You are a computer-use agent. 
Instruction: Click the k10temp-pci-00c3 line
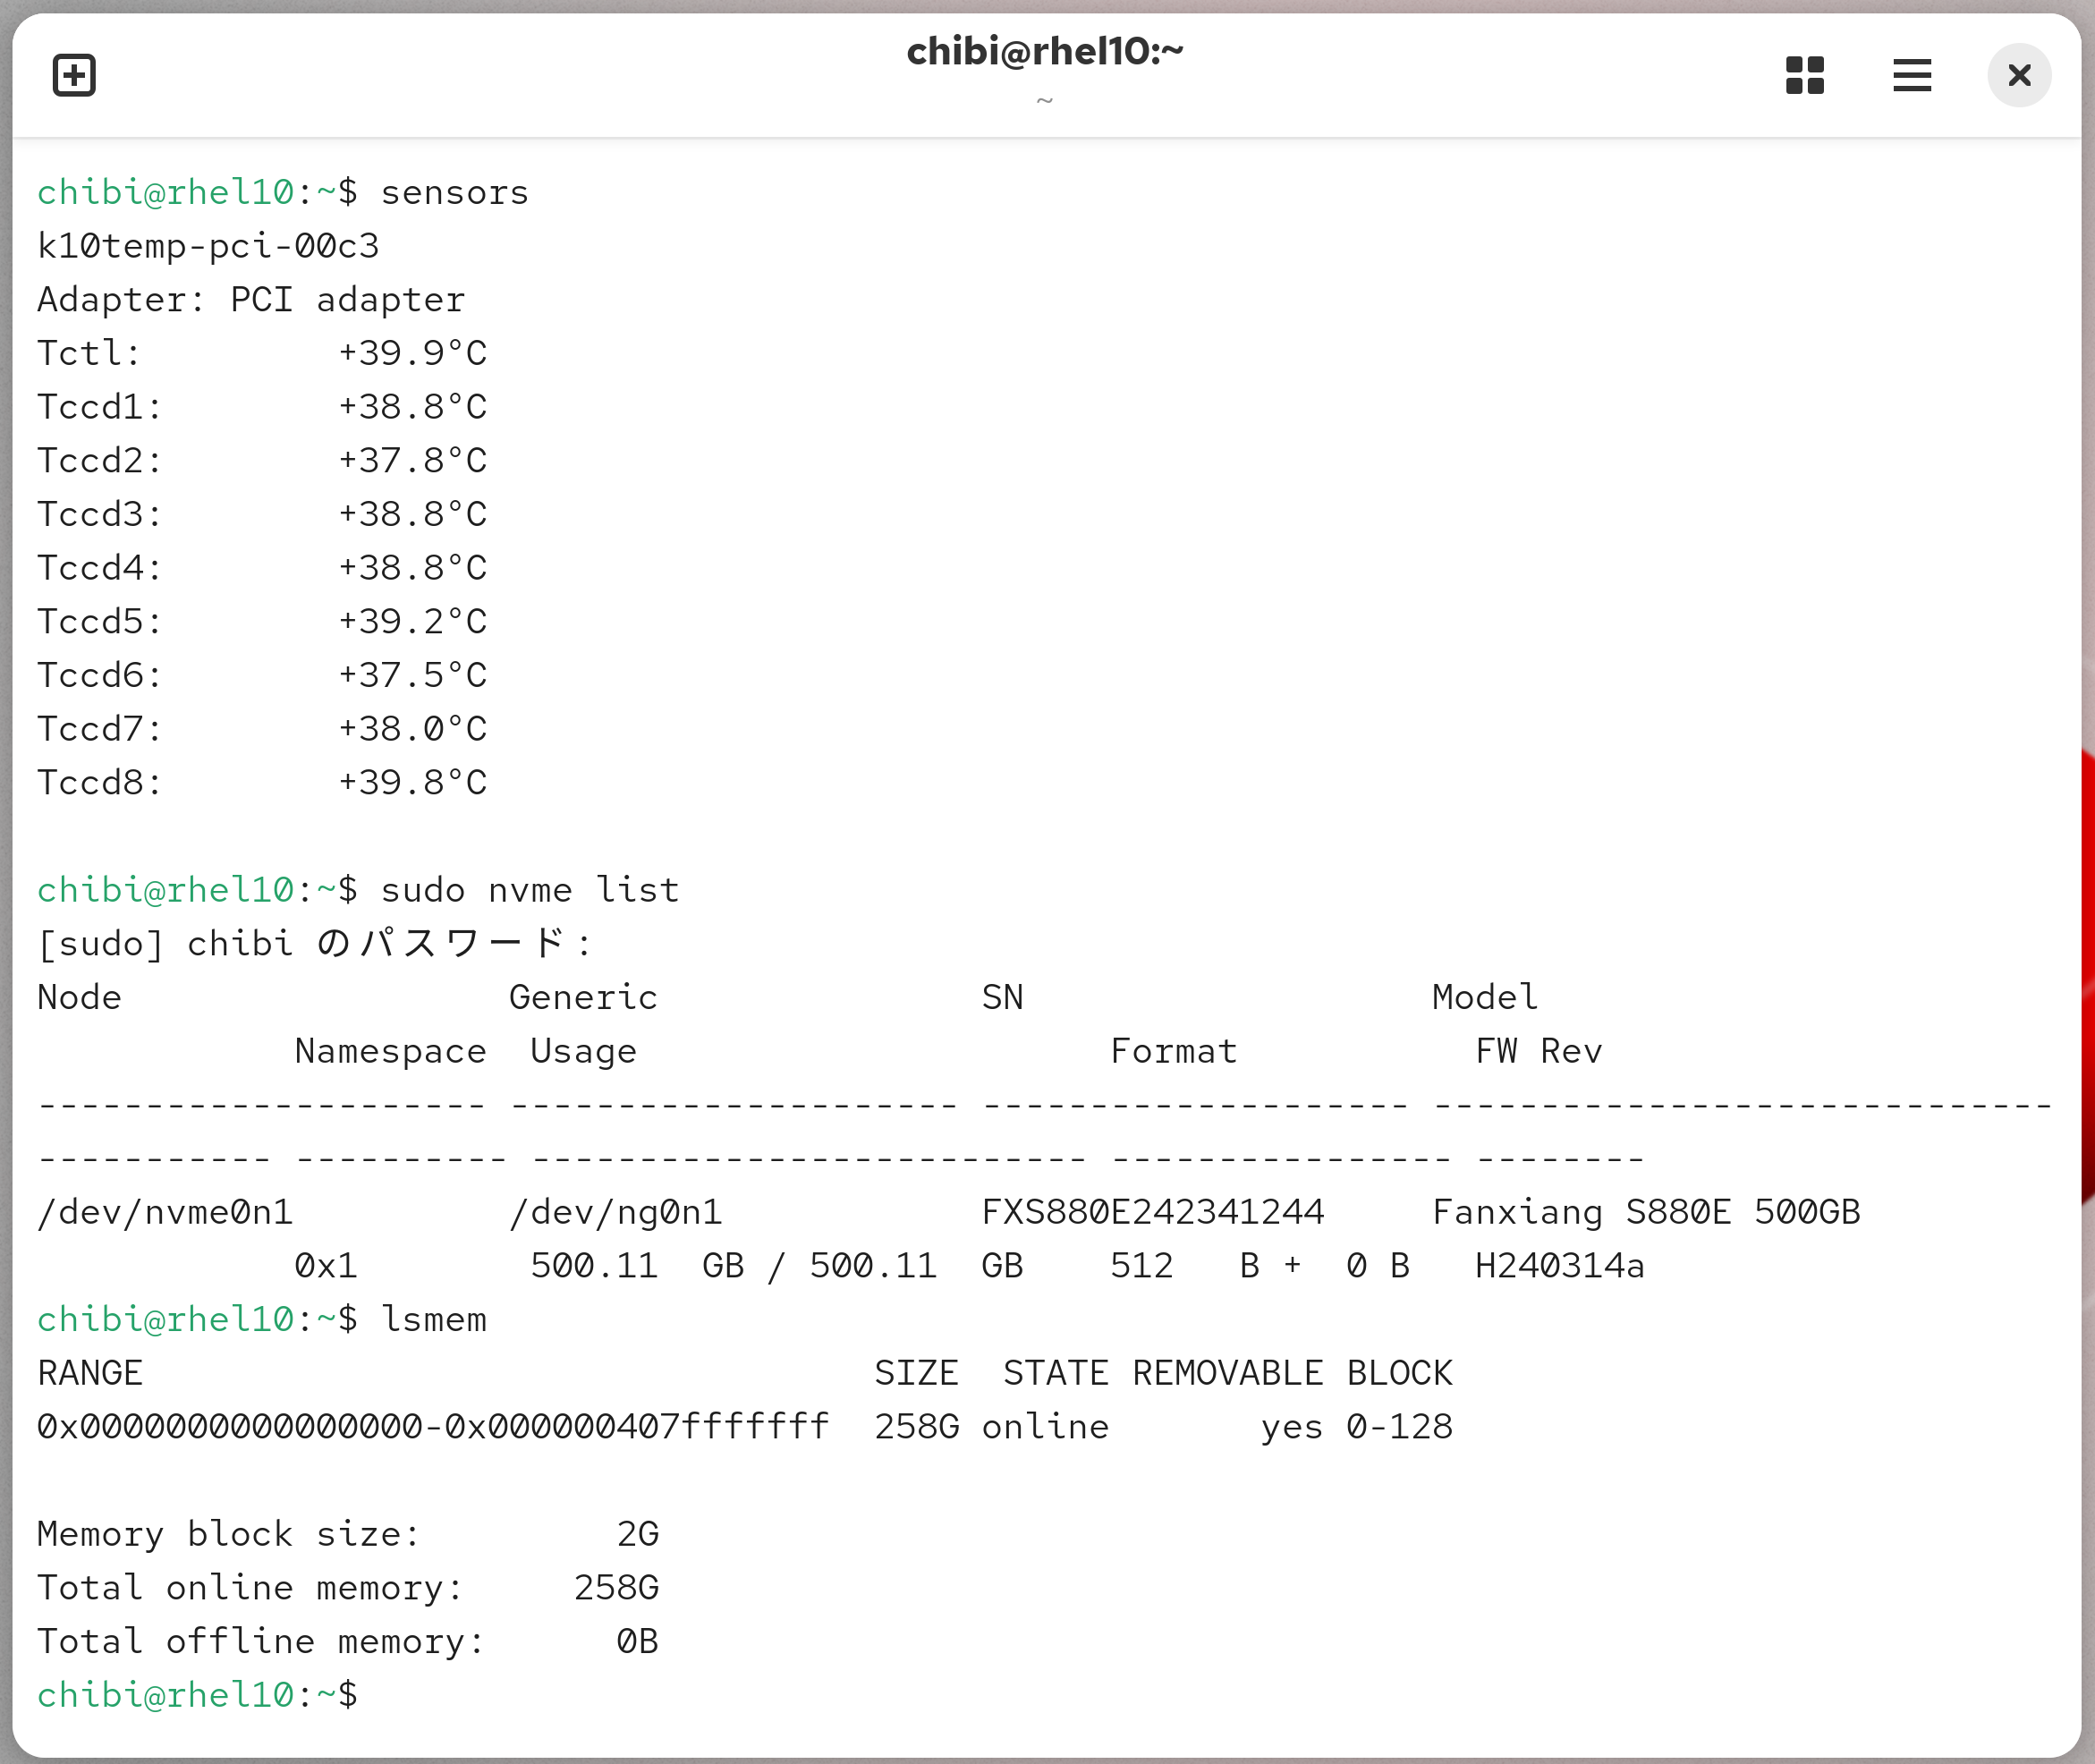208,246
